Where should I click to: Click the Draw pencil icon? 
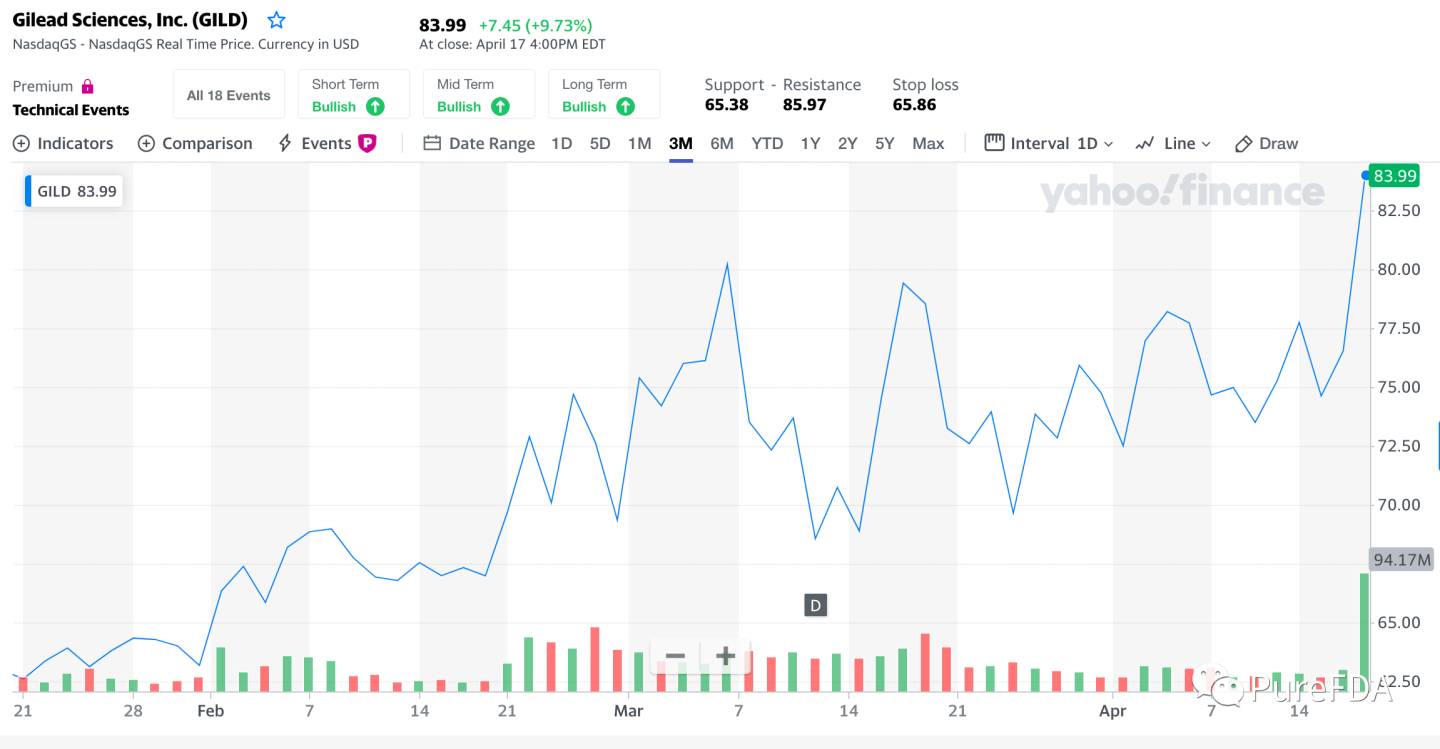pyautogui.click(x=1244, y=144)
